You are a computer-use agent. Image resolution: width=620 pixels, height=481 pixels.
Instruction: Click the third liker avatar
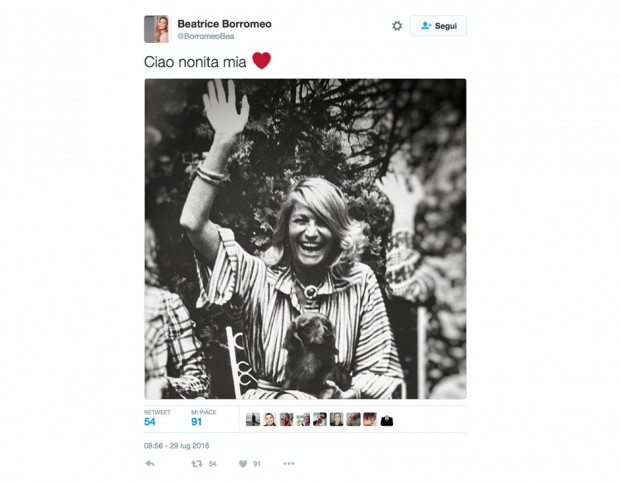coord(287,419)
